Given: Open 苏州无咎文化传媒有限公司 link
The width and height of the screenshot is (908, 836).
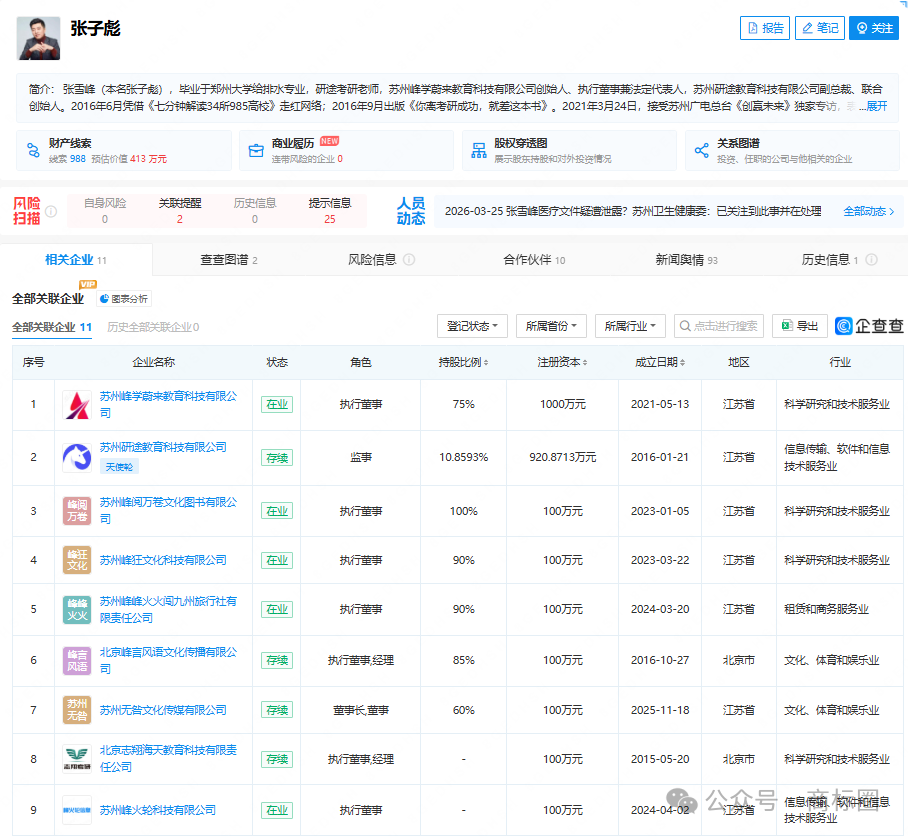Looking at the screenshot, I should [163, 710].
